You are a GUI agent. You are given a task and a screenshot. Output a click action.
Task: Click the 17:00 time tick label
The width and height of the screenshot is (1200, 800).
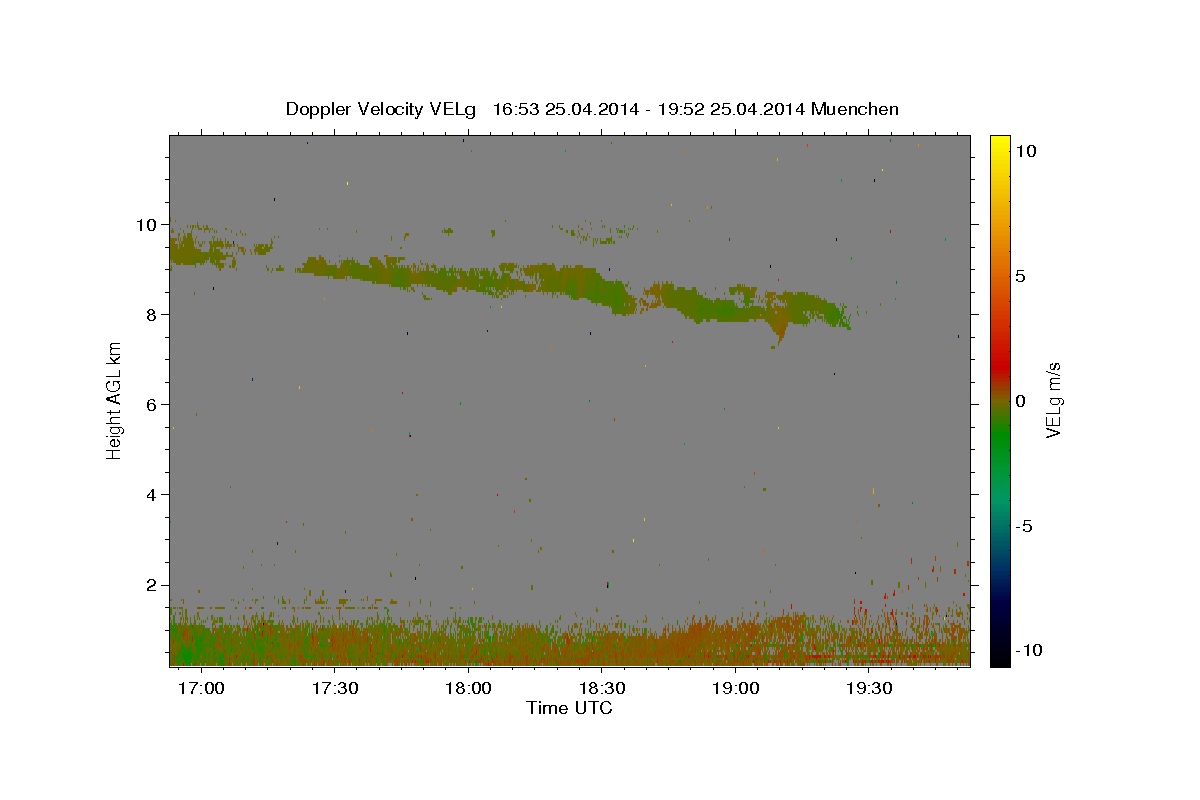coord(203,688)
